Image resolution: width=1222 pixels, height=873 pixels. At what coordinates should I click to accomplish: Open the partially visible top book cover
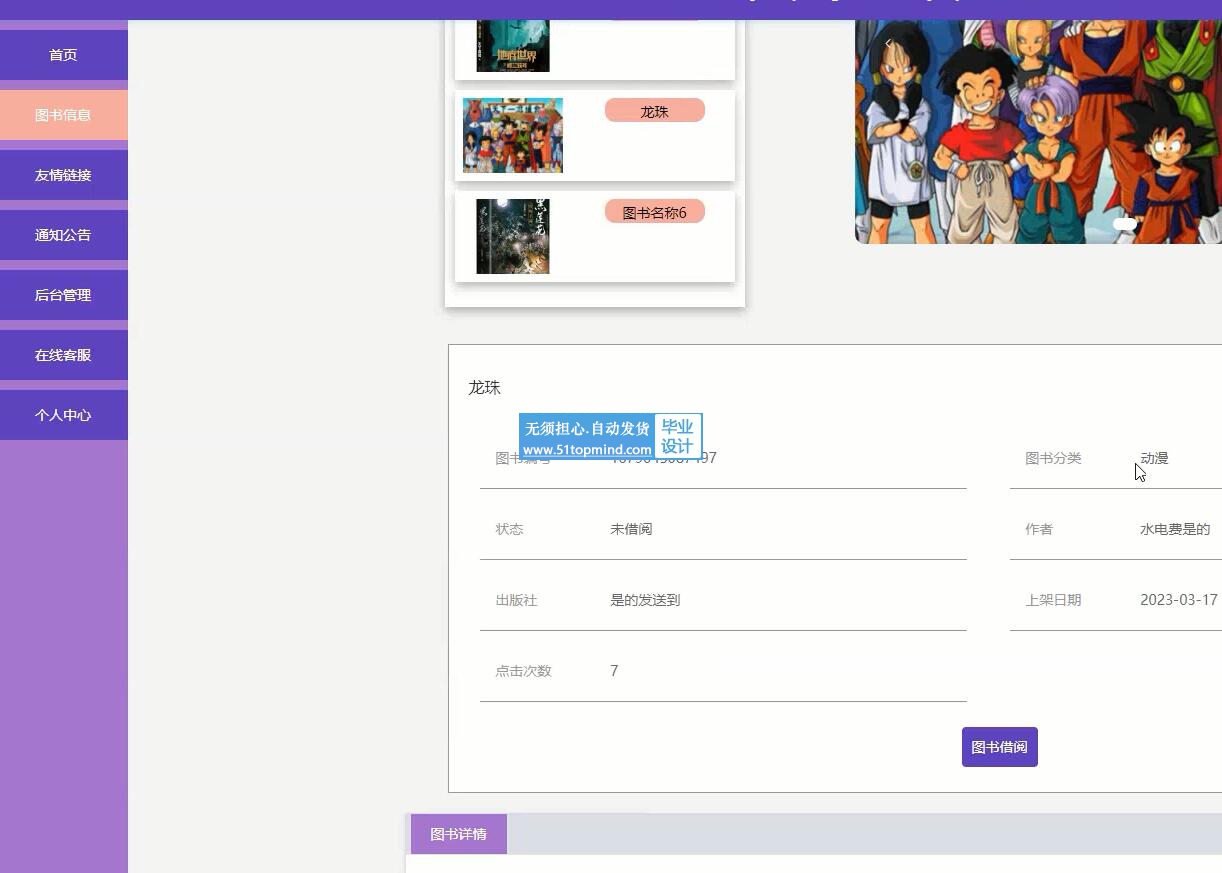(513, 46)
